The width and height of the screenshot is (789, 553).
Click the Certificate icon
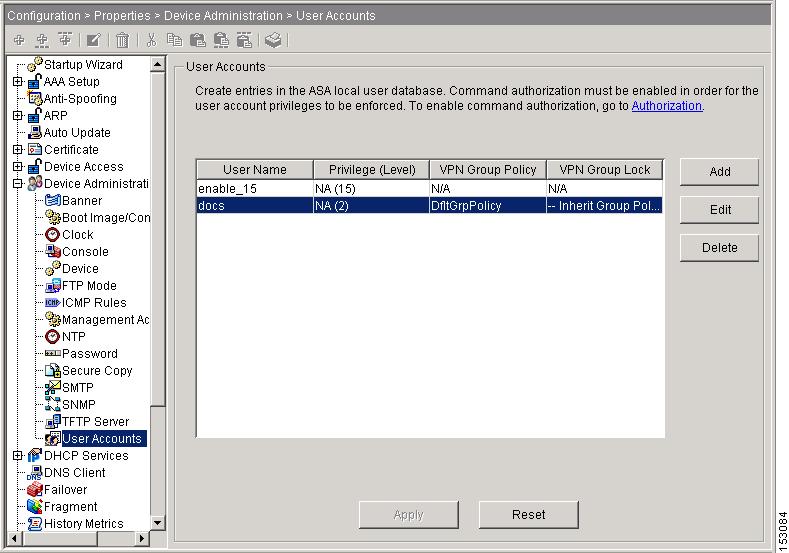(x=35, y=149)
